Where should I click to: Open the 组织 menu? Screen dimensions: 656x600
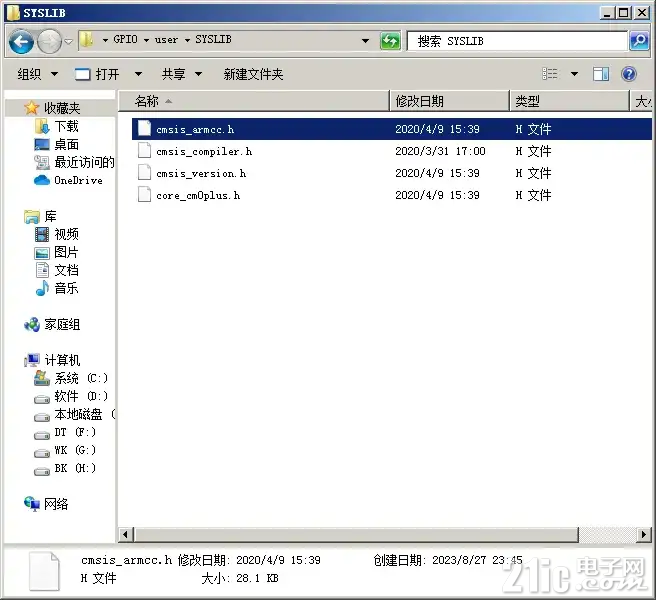coord(37,74)
